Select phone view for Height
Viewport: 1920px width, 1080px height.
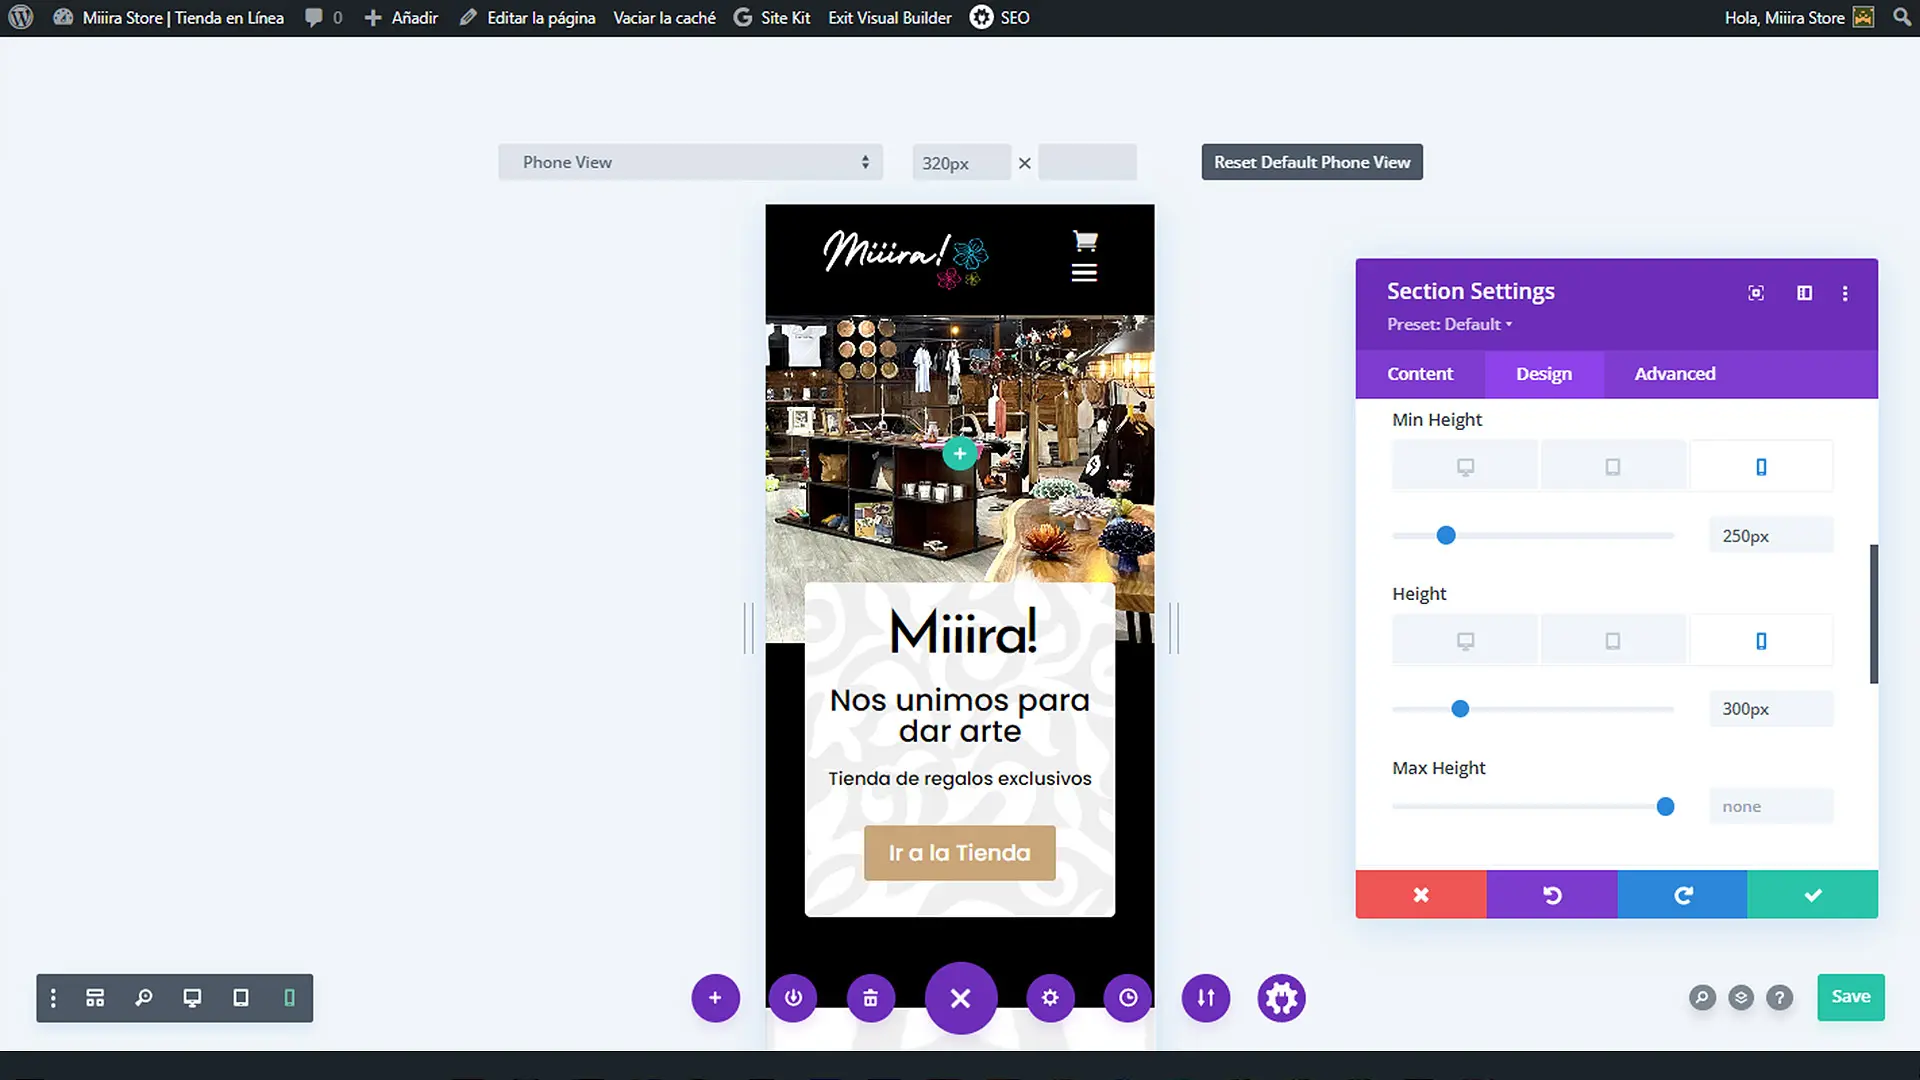[1761, 641]
